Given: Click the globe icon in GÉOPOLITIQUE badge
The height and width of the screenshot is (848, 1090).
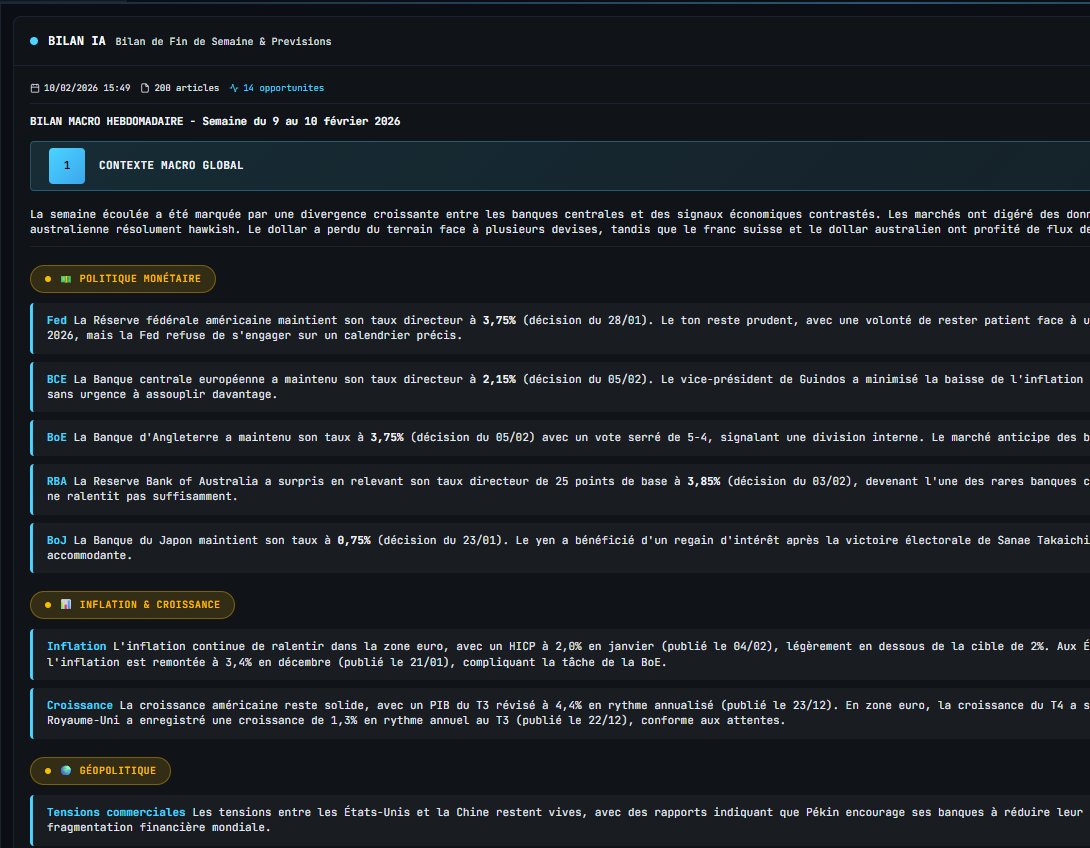Looking at the screenshot, I should pos(65,771).
